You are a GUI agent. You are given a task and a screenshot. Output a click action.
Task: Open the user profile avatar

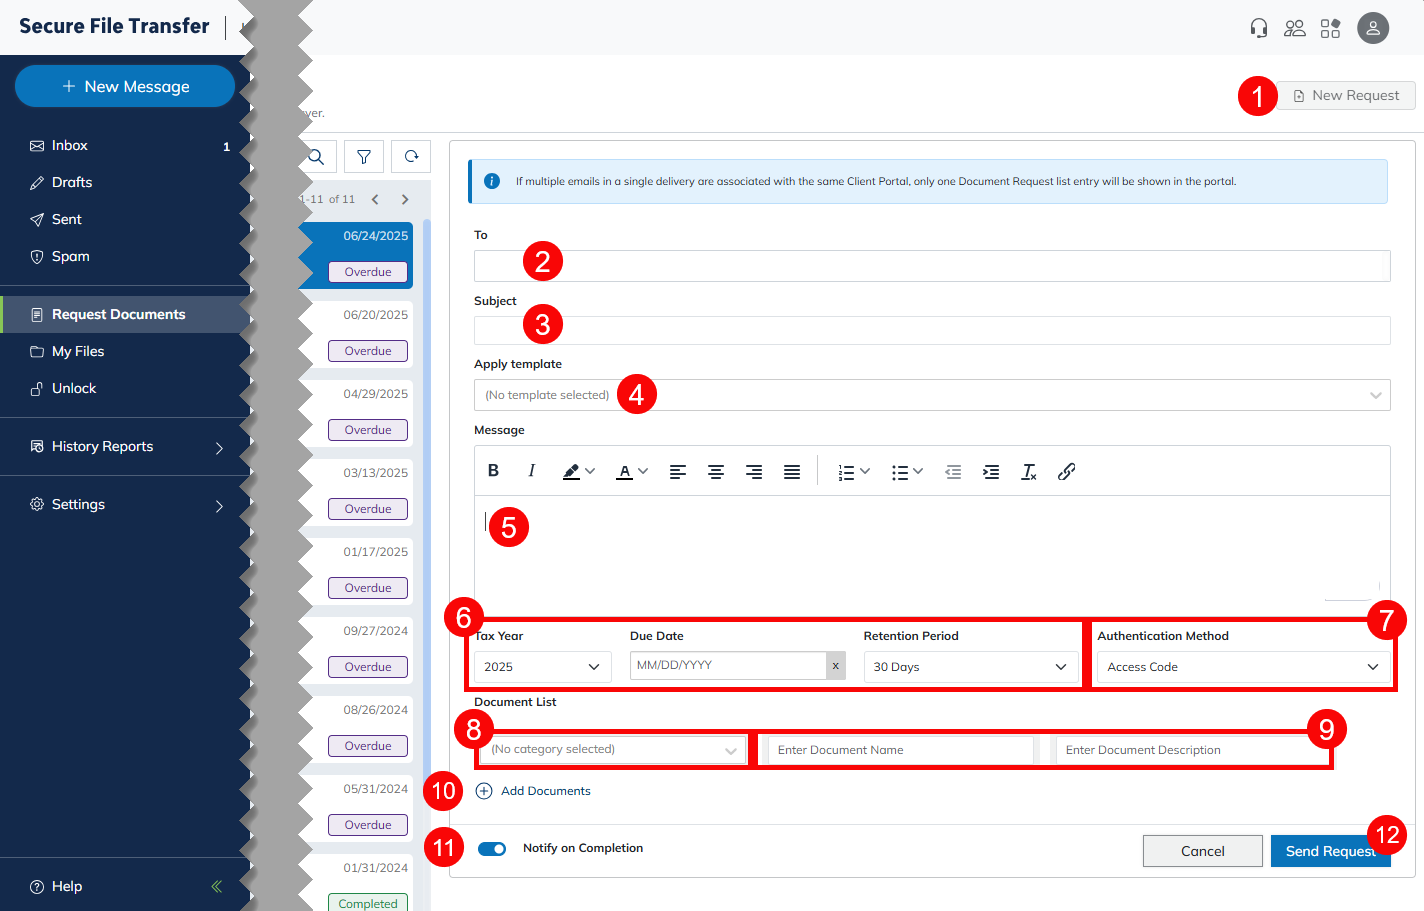pyautogui.click(x=1372, y=28)
